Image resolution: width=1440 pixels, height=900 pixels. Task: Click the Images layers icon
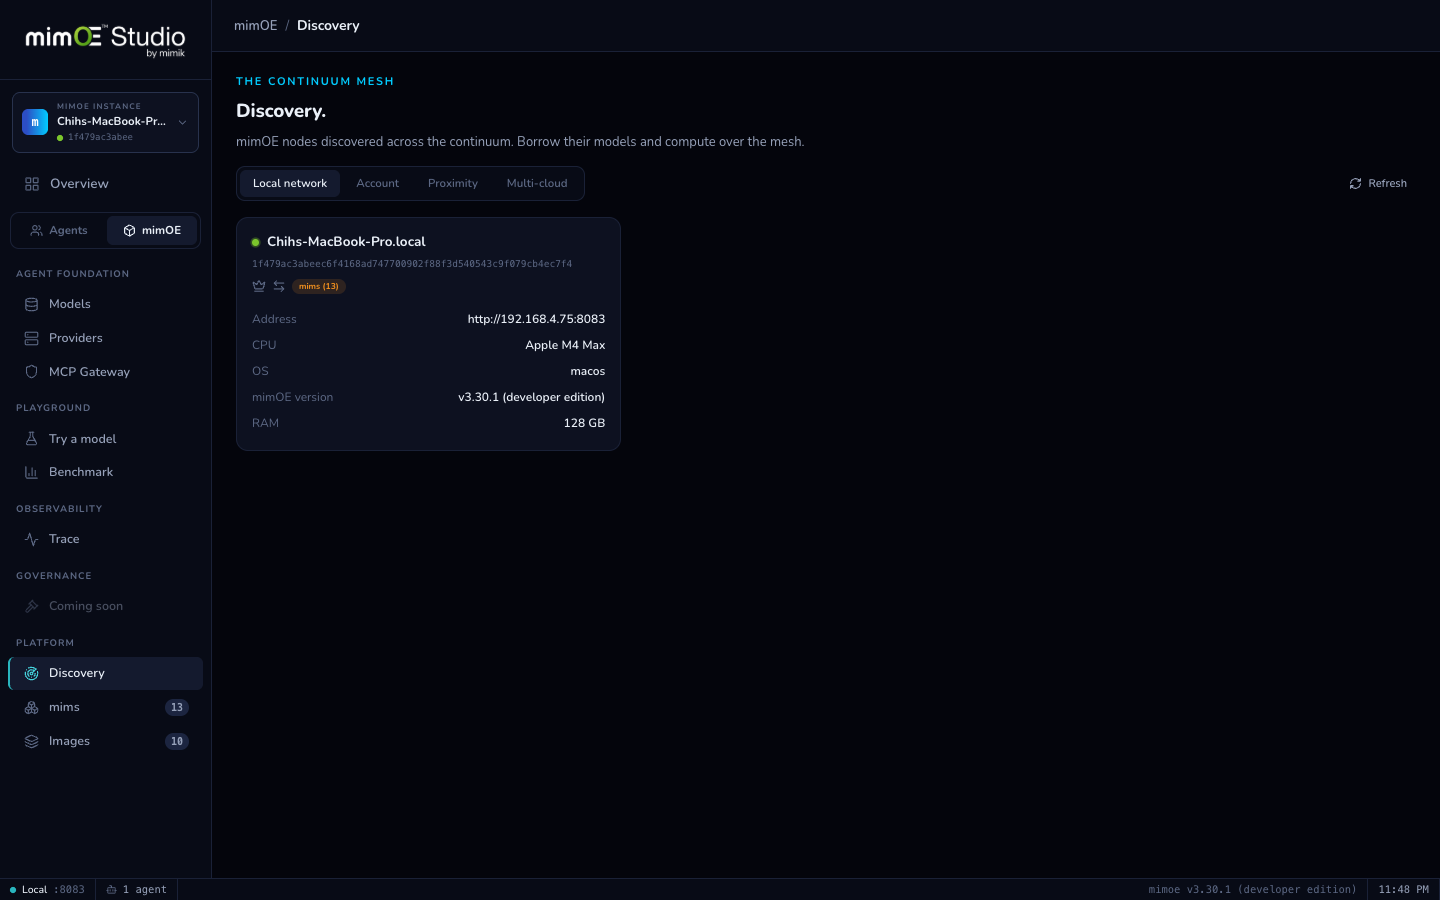click(31, 741)
